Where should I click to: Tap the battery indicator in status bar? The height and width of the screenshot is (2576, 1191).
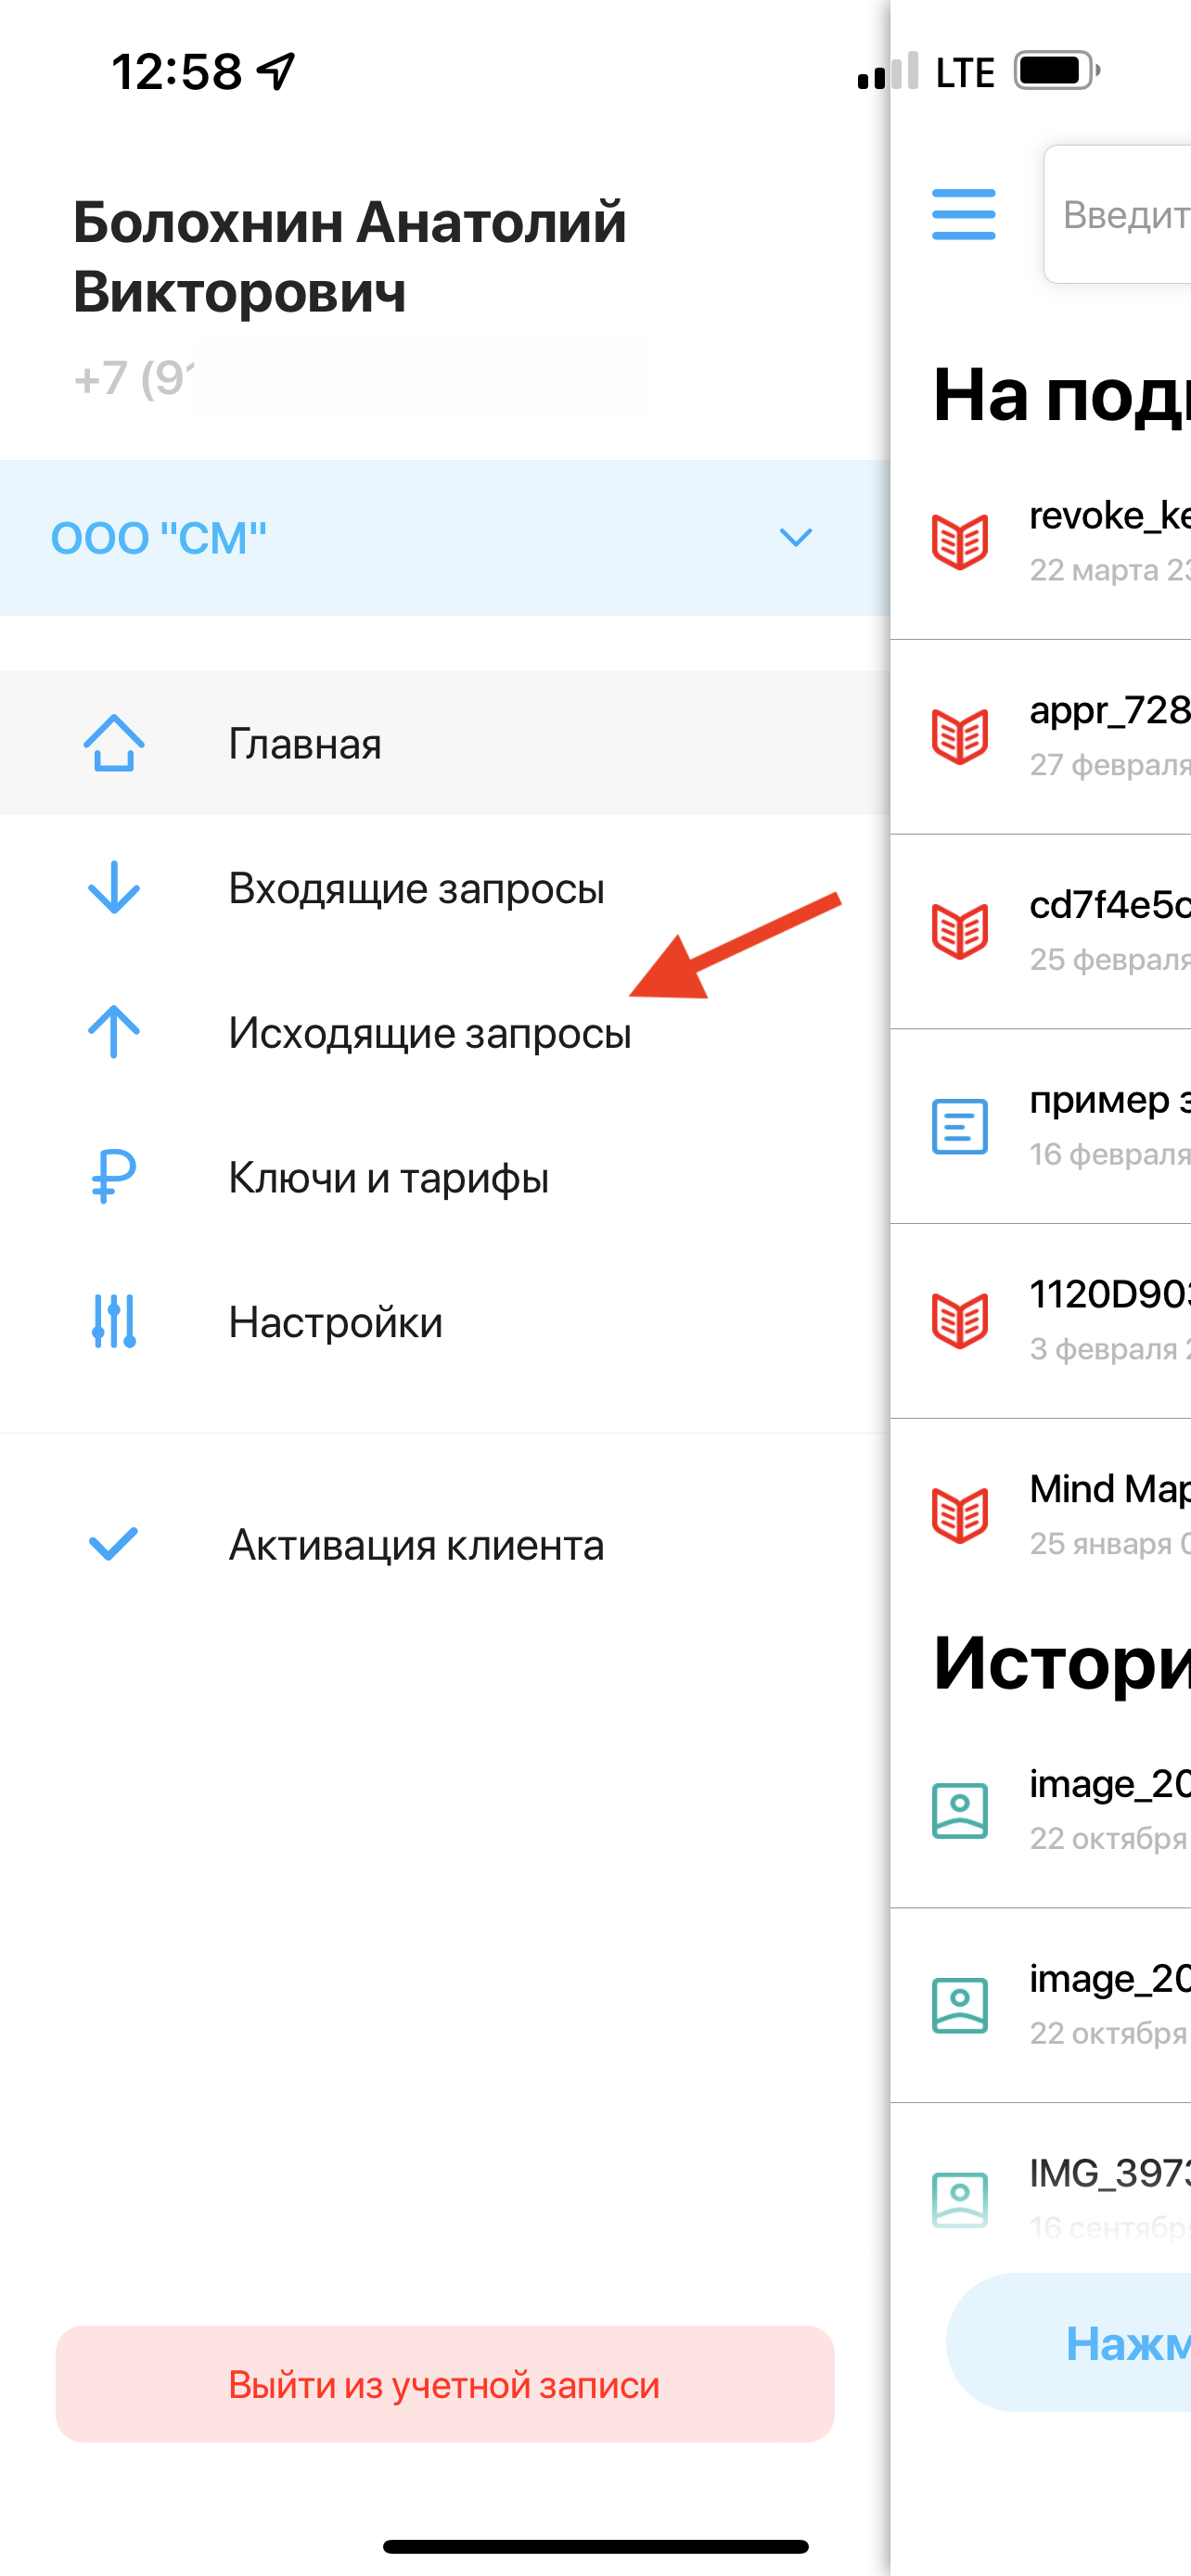(x=1057, y=71)
